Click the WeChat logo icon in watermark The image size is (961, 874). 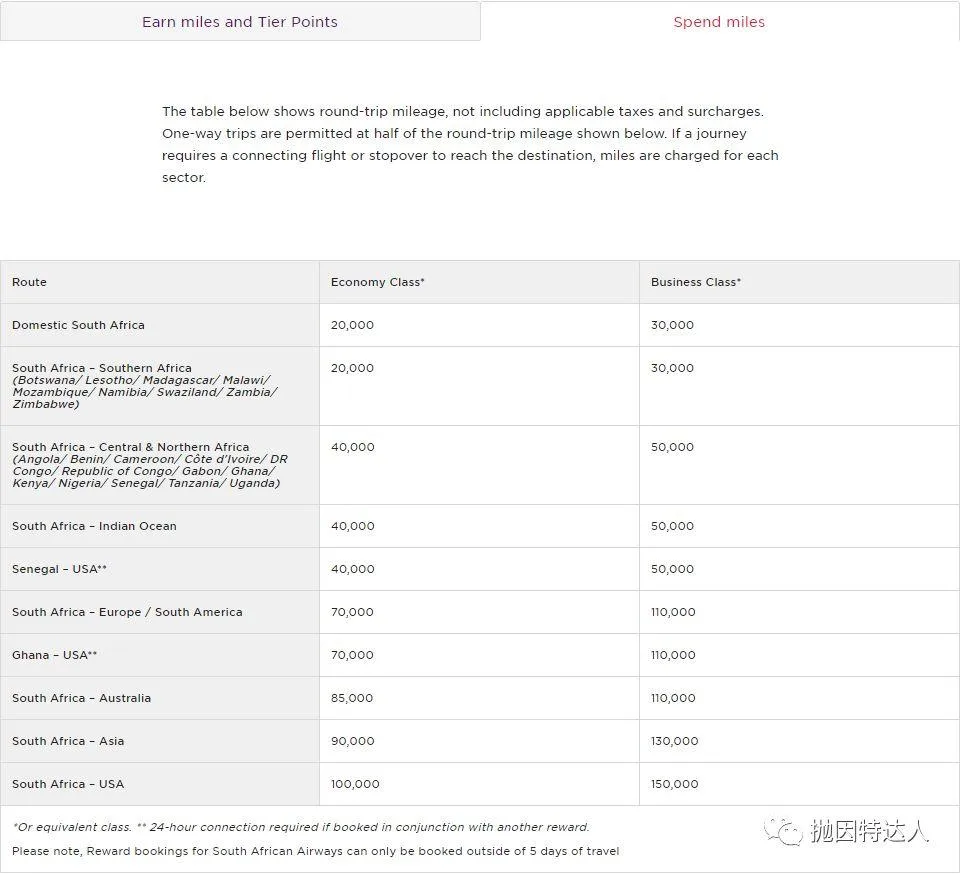pyautogui.click(x=783, y=831)
